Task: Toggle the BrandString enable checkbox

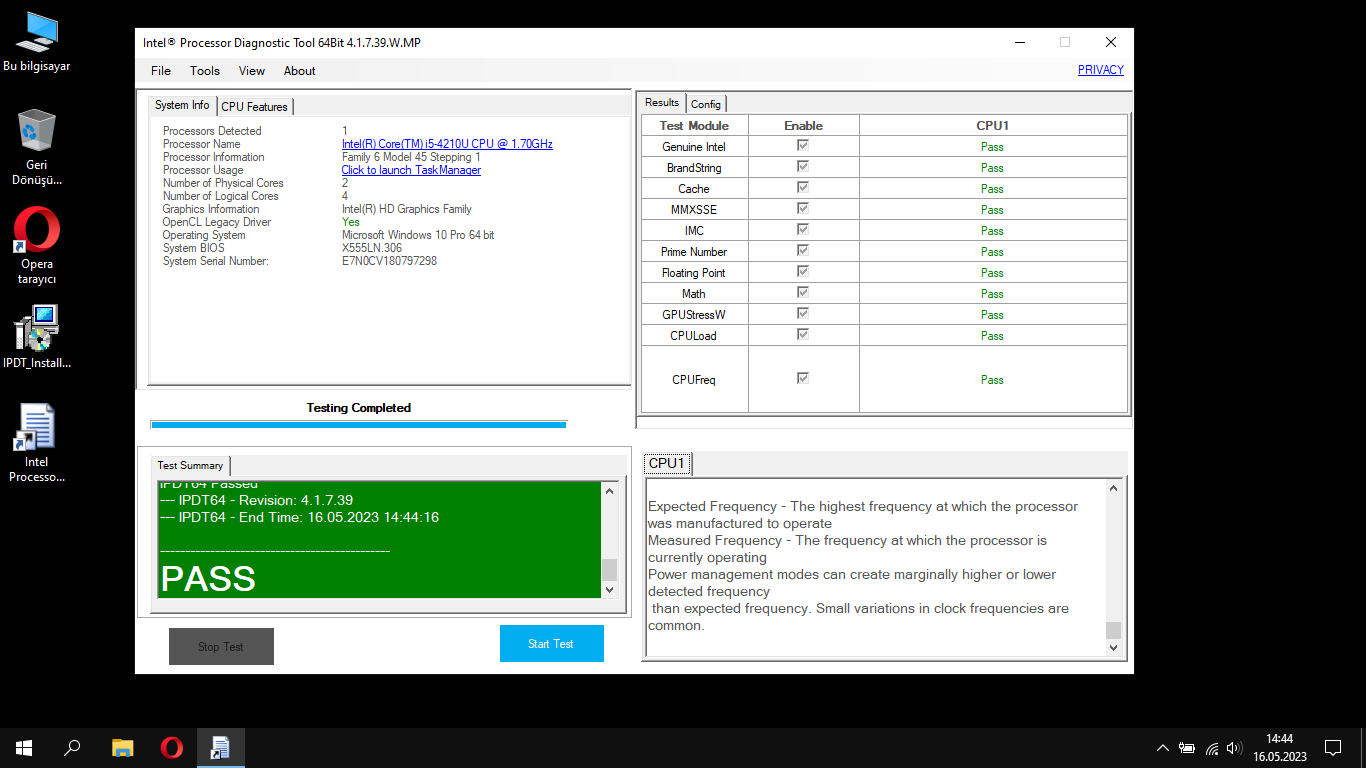Action: click(x=803, y=167)
